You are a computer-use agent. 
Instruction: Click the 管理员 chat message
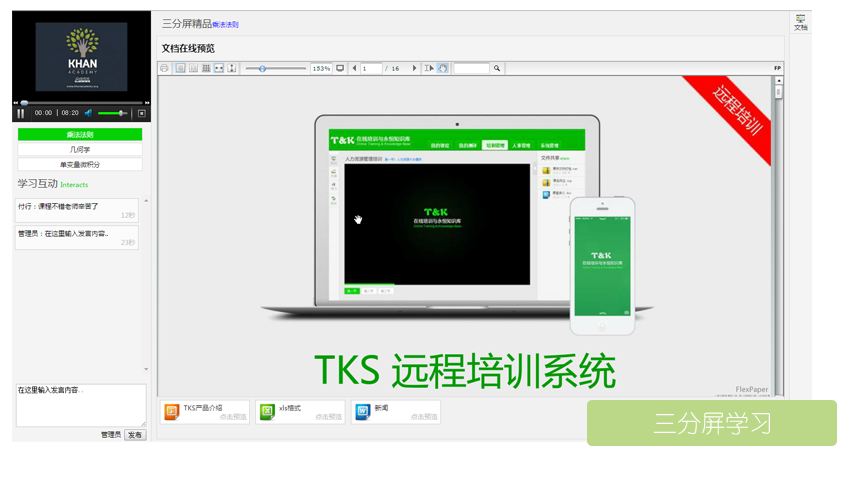[x=77, y=237]
